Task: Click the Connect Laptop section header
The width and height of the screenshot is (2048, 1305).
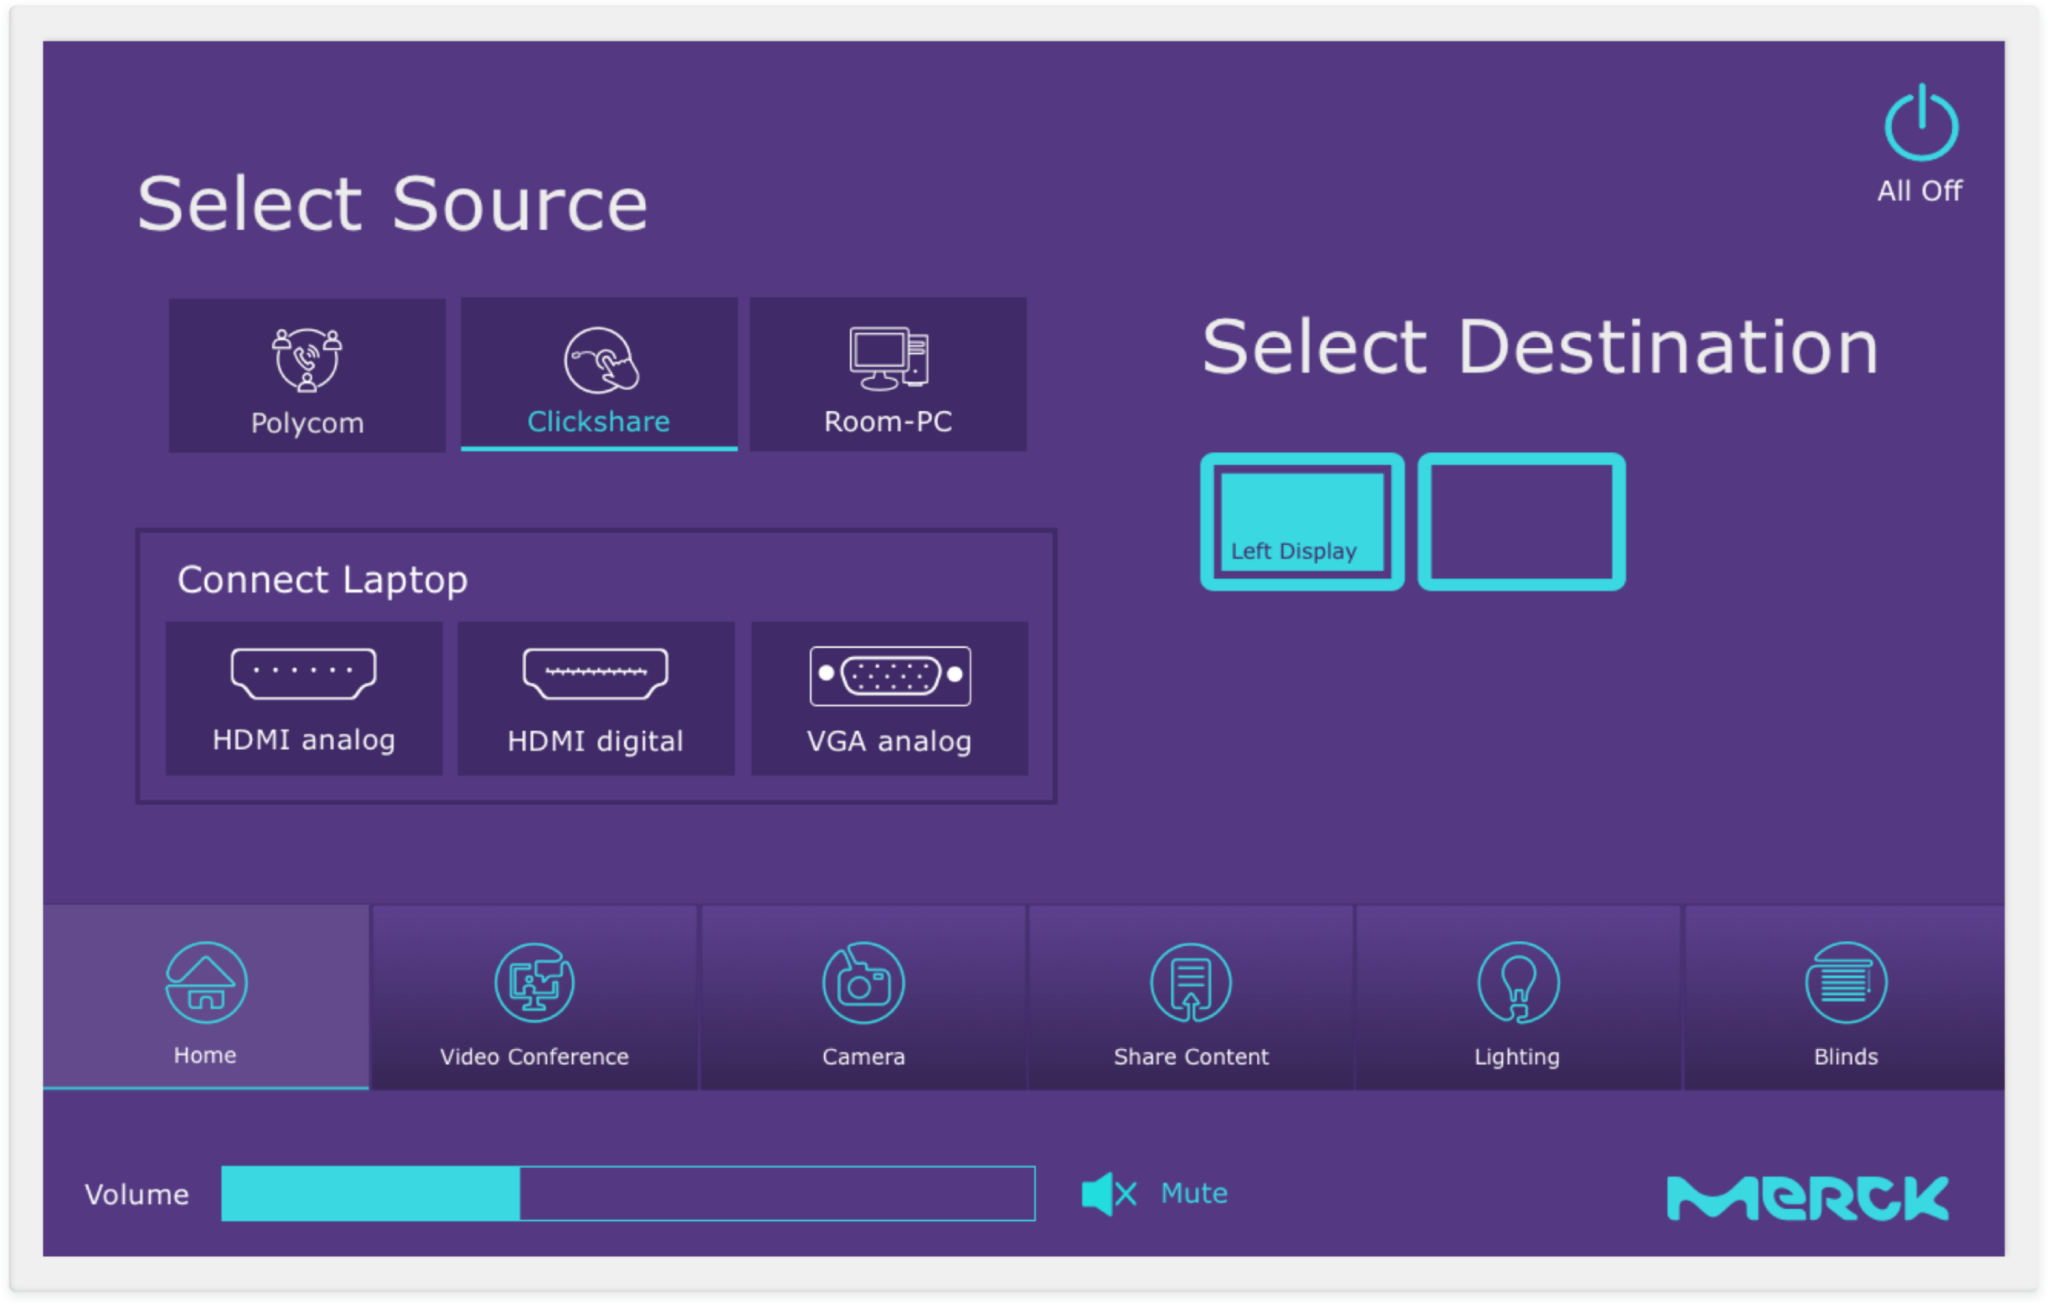Action: pos(323,579)
